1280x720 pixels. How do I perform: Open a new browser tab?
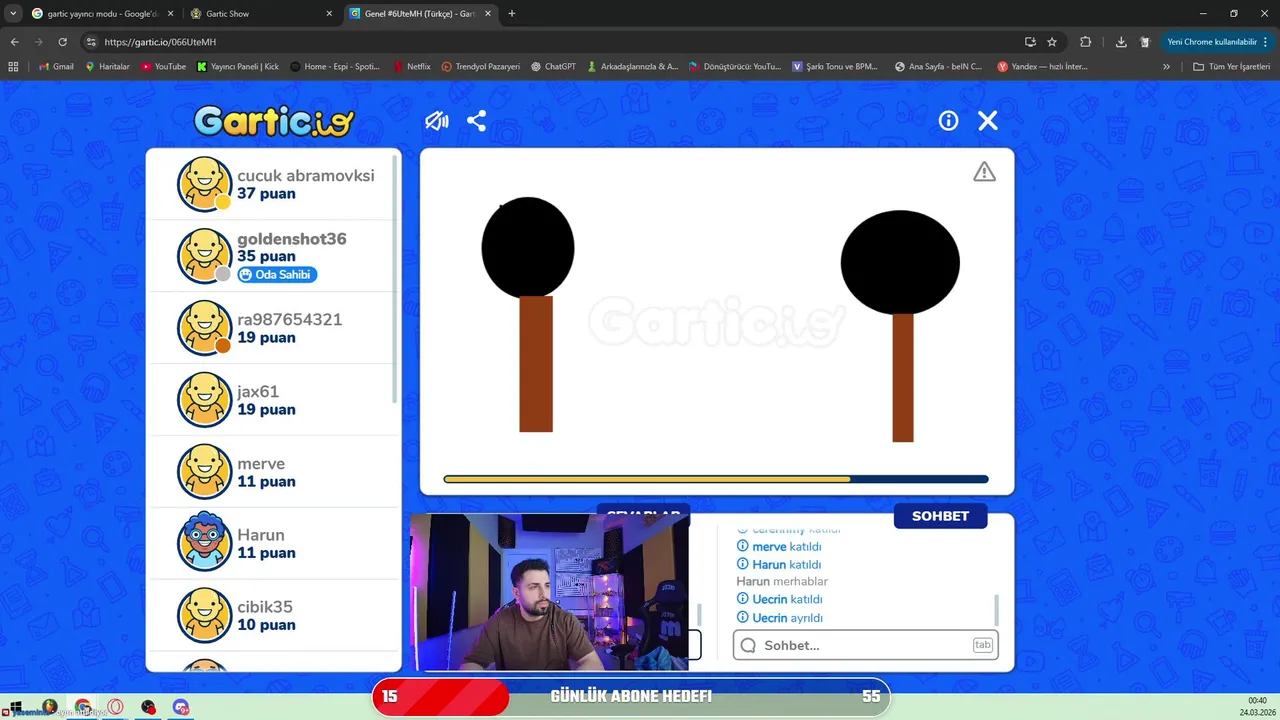click(512, 14)
